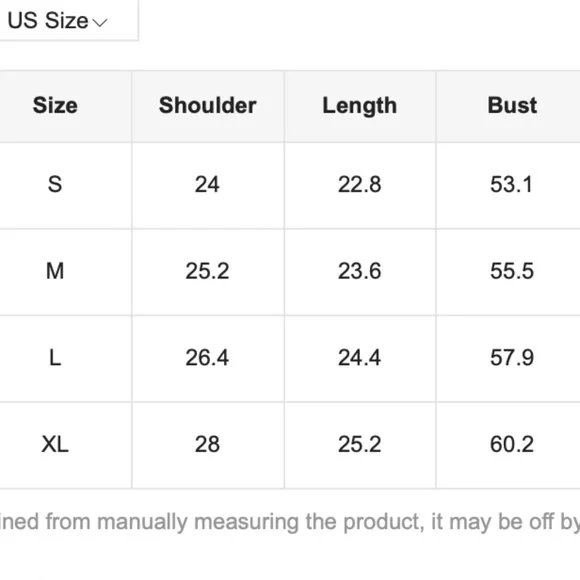The image size is (580, 580).
Task: Click length value 23.6 for size M
Action: coord(360,271)
